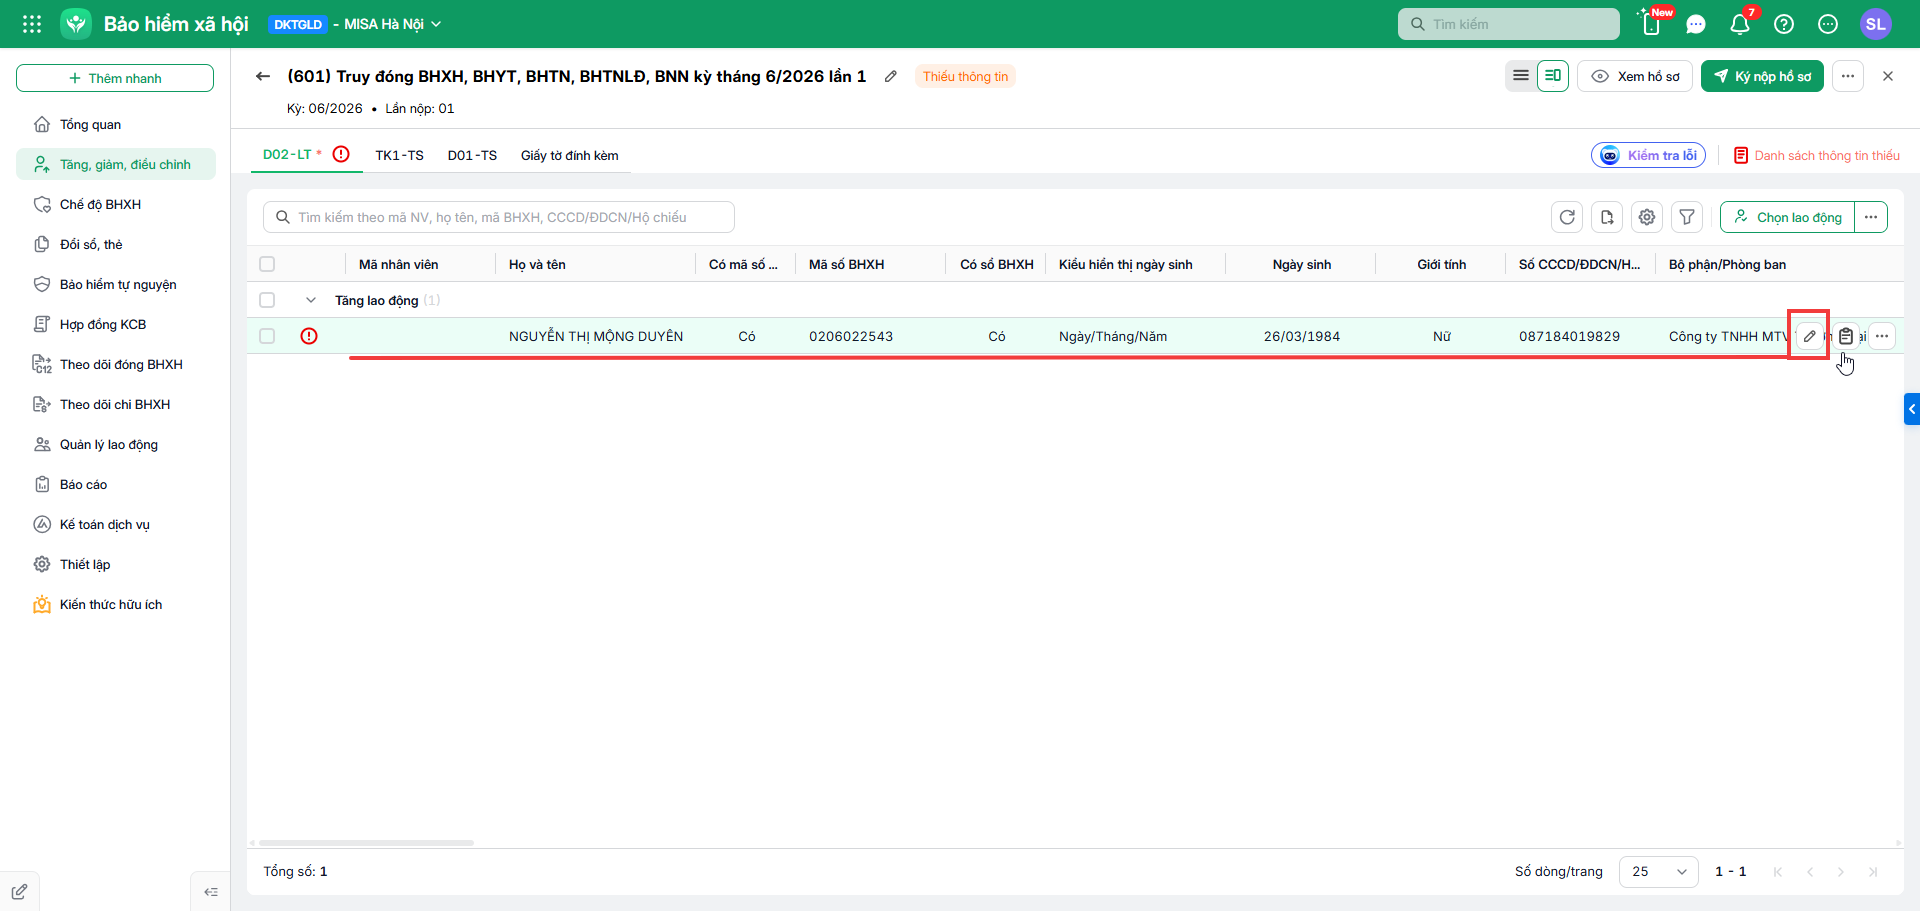
Task: Open the new device notification icon
Action: coord(1652,24)
